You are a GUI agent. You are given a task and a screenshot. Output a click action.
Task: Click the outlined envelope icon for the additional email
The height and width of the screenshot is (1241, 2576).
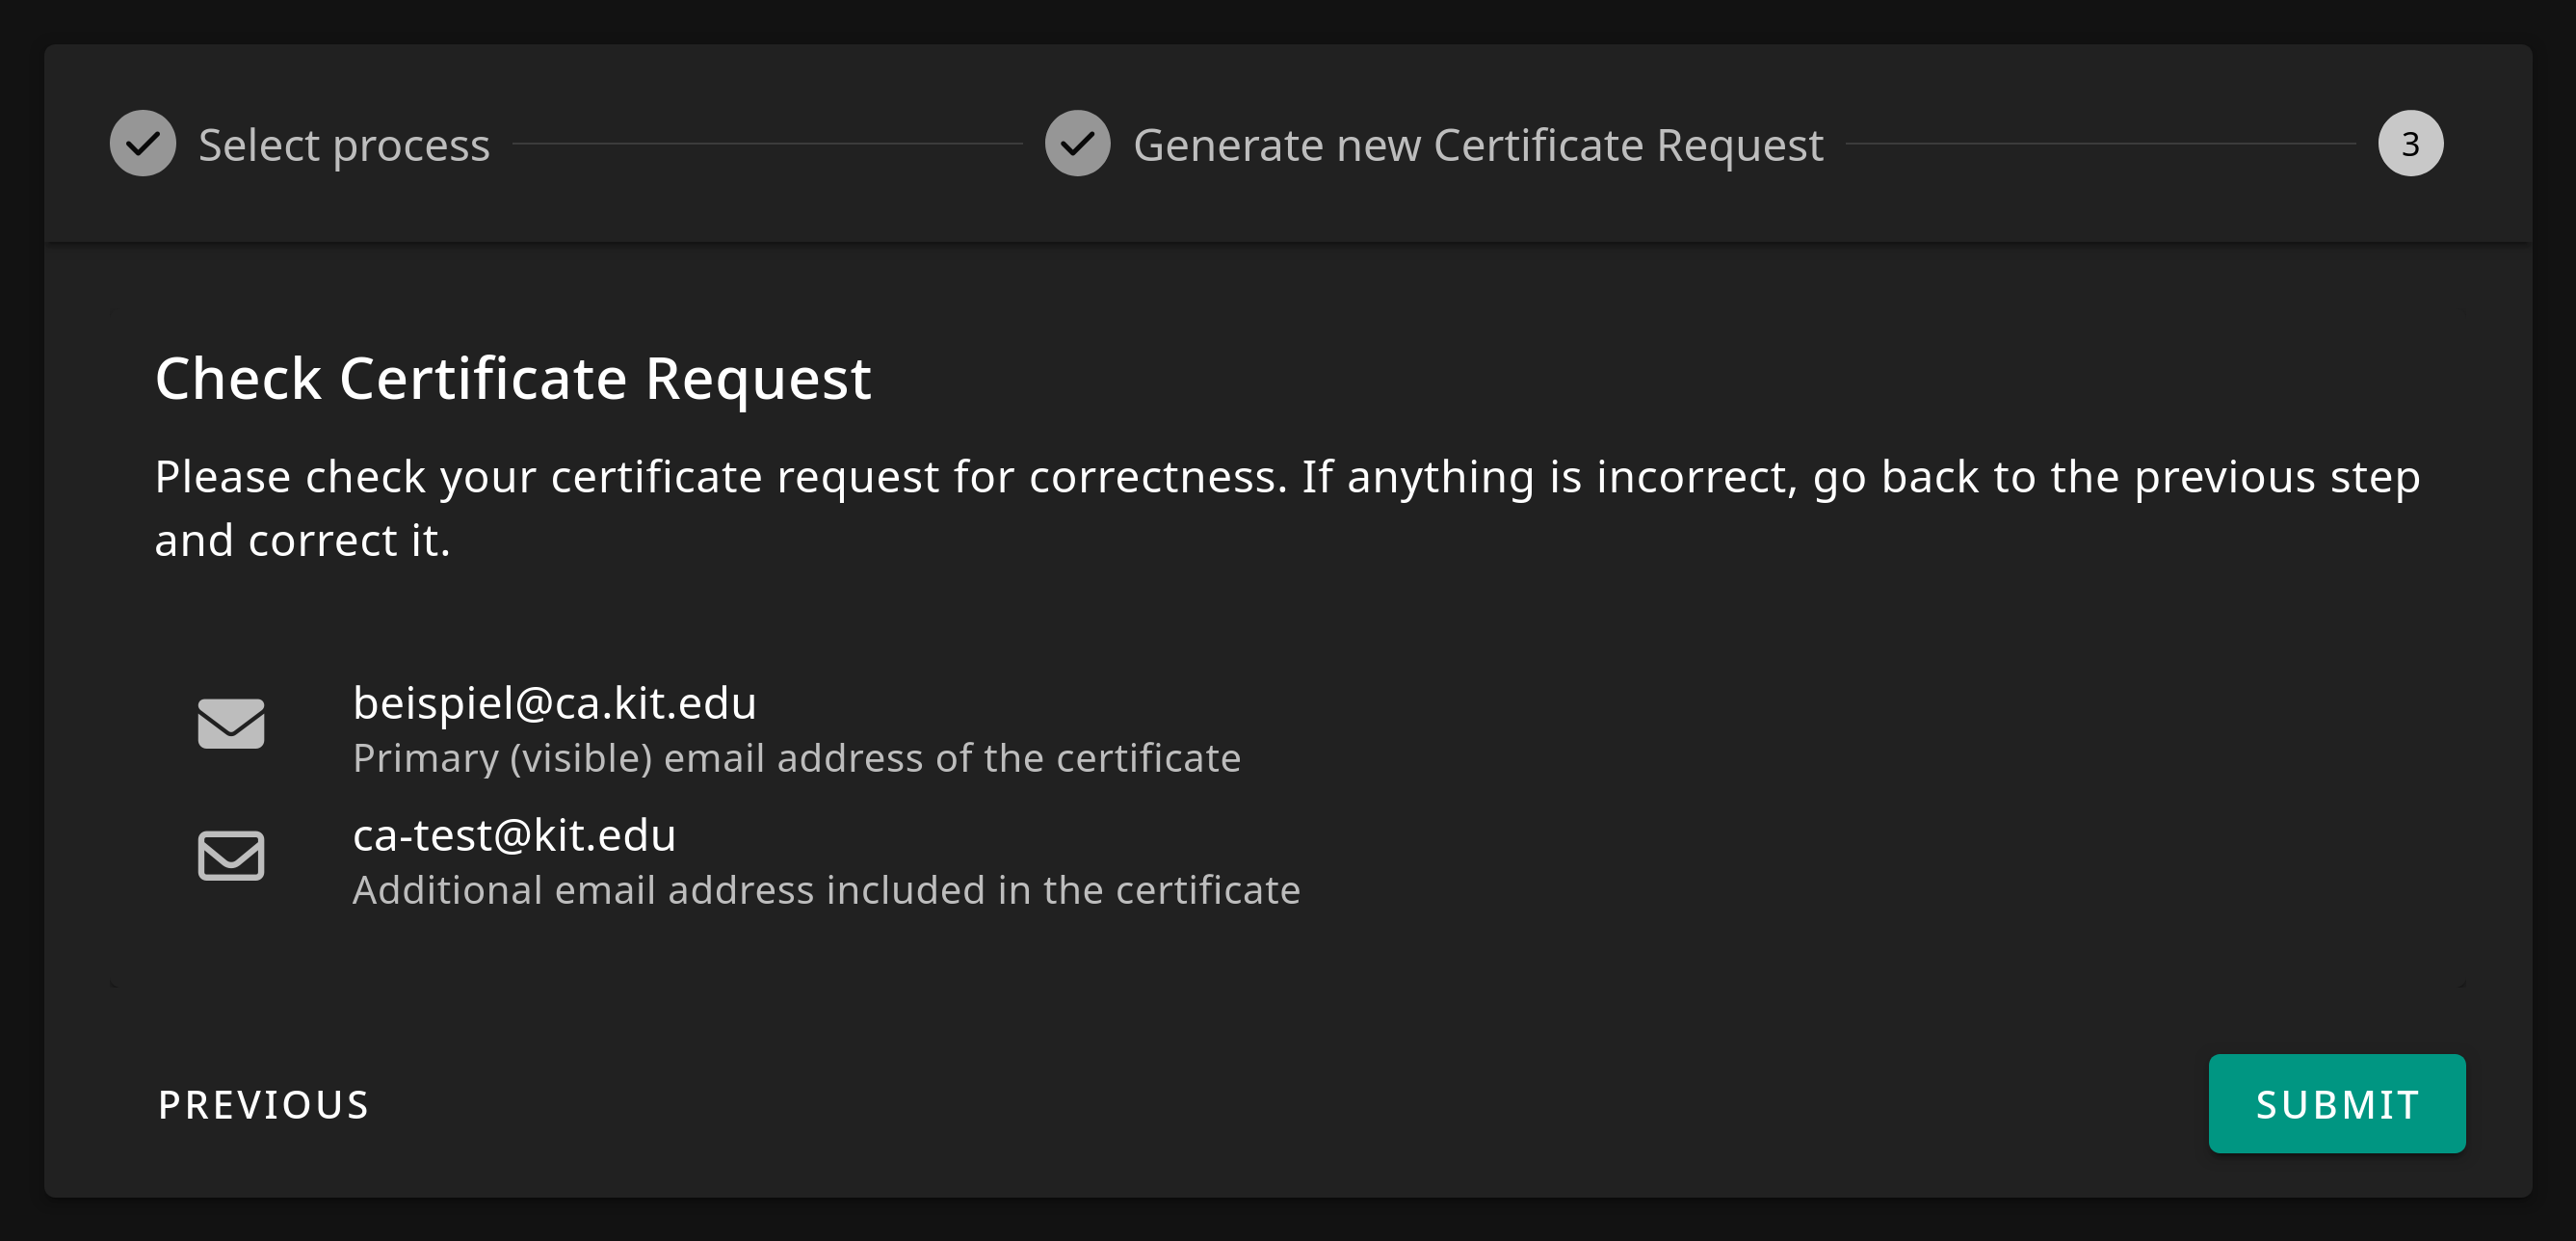231,856
